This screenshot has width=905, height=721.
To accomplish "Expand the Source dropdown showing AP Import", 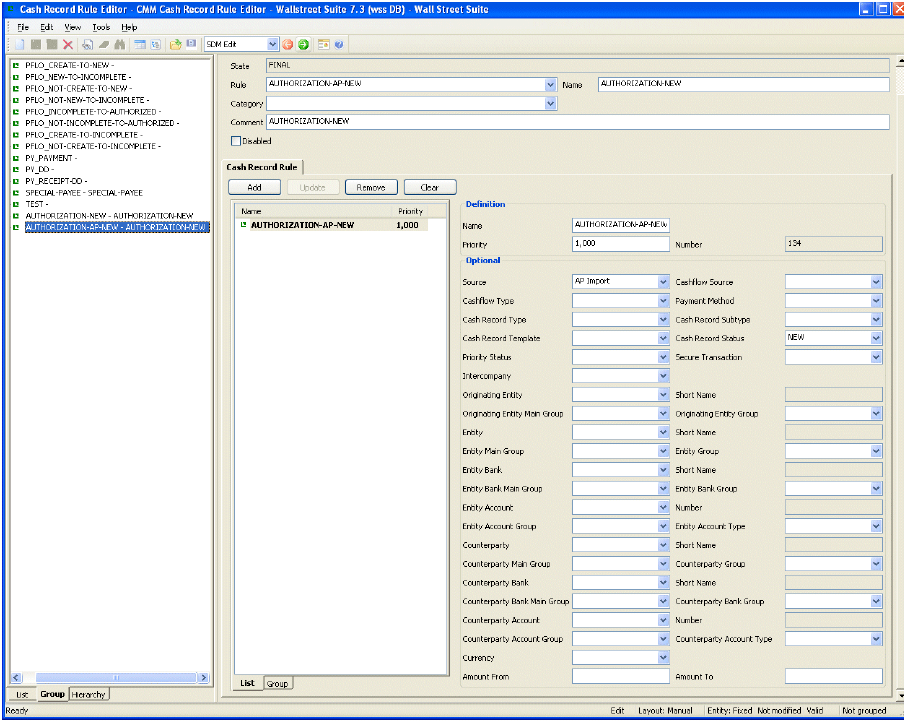I will click(663, 282).
